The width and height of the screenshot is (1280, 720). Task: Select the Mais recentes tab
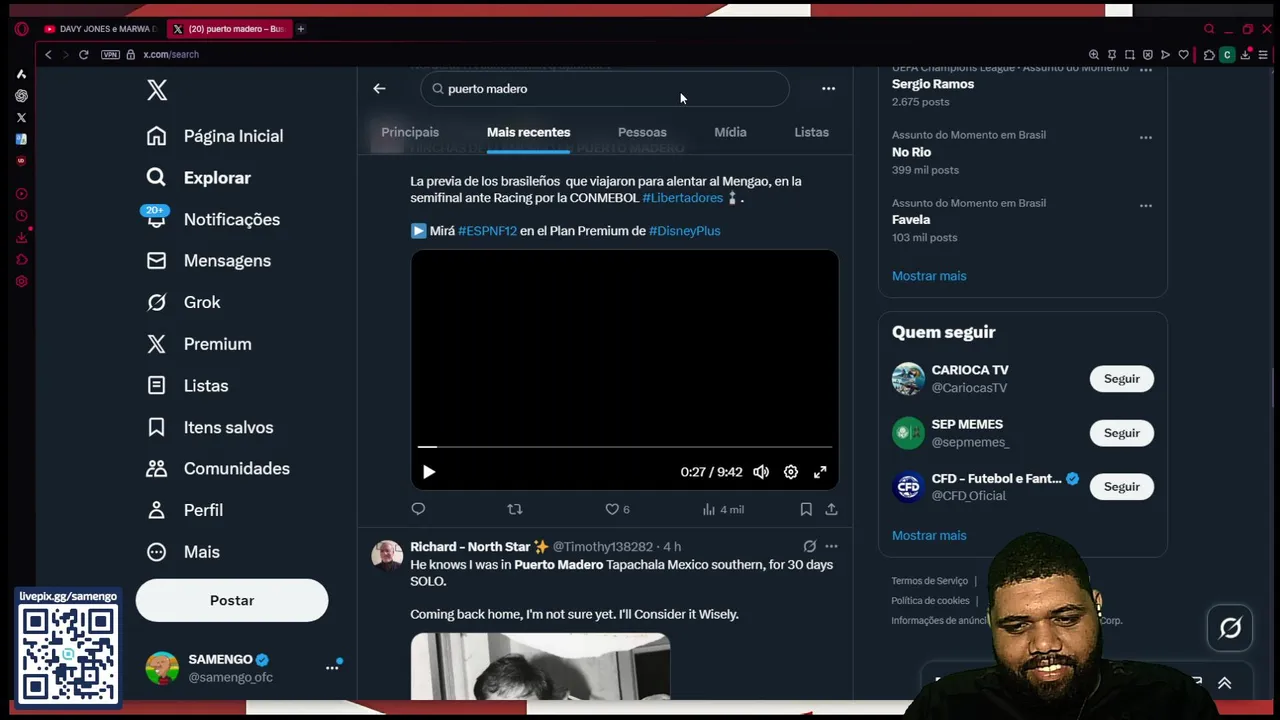[x=528, y=132]
